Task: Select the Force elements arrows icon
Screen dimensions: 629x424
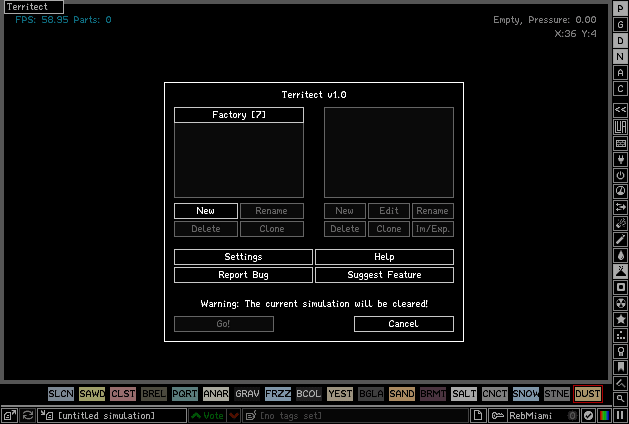Action: [x=620, y=207]
